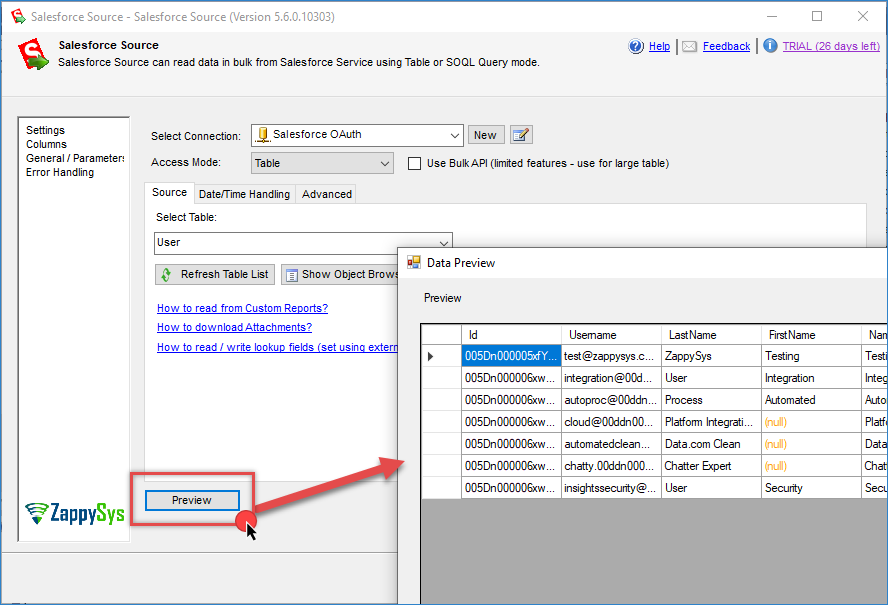
Task: Click the Id column header
Action: coord(511,335)
